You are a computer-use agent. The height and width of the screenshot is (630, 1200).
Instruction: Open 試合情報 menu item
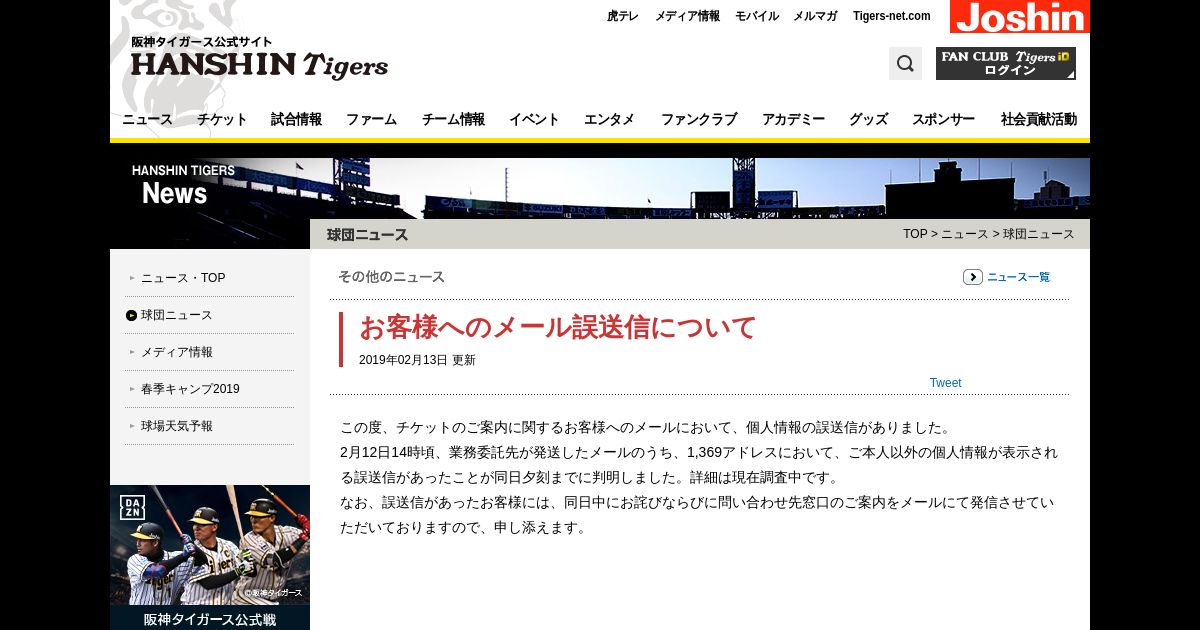pyautogui.click(x=296, y=119)
